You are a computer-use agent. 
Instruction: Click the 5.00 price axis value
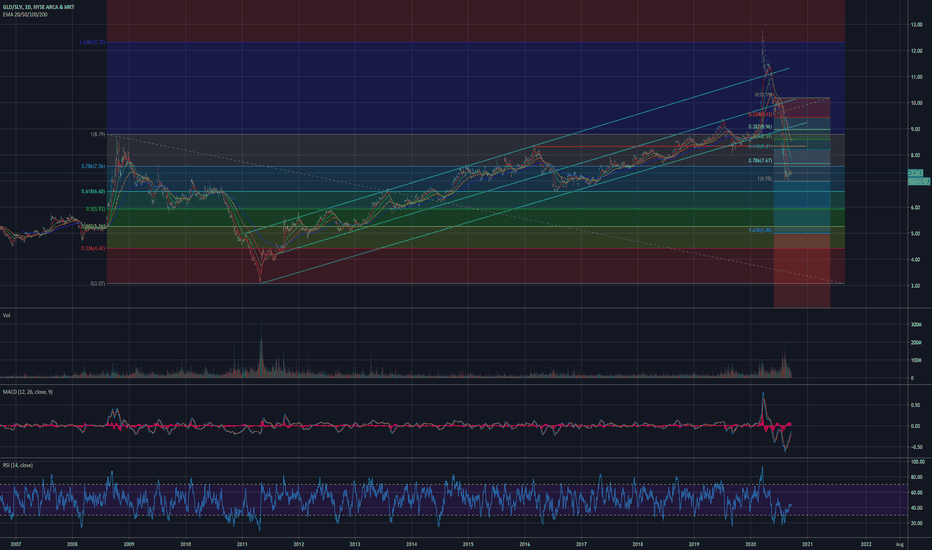coord(916,234)
